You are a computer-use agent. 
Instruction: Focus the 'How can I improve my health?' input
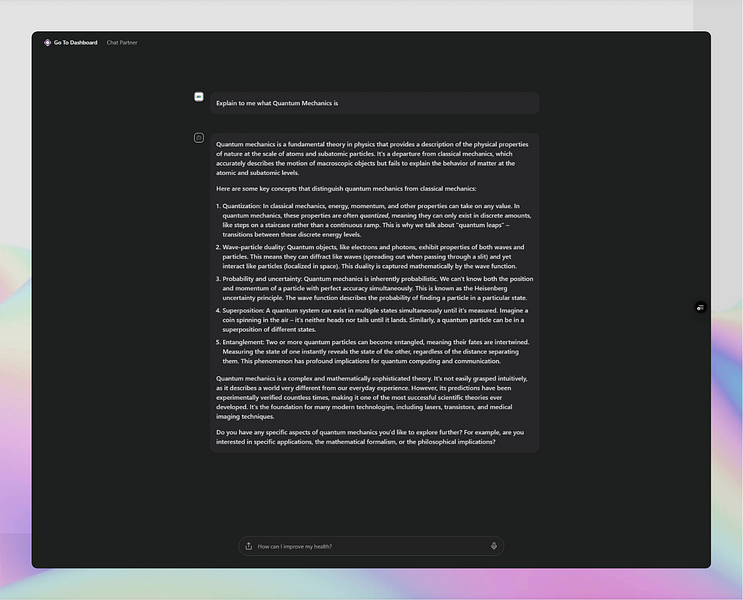371,546
